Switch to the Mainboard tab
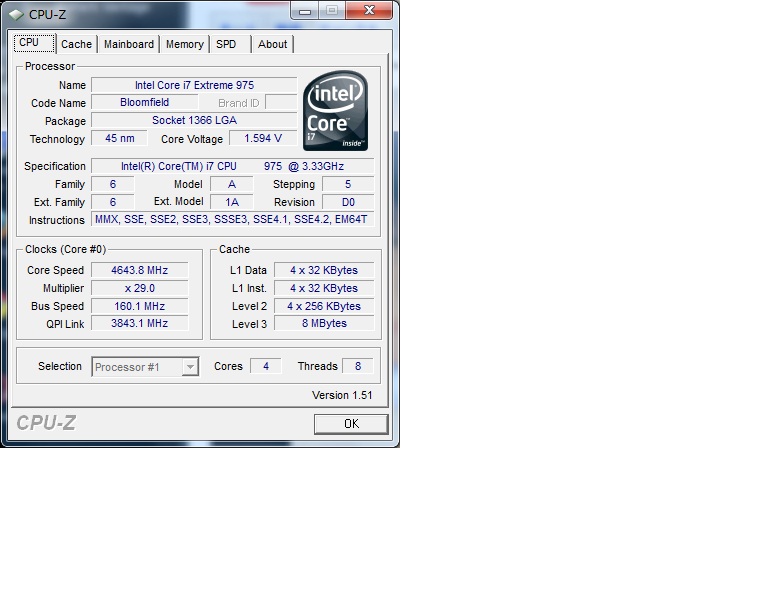The width and height of the screenshot is (768, 614). [x=129, y=44]
